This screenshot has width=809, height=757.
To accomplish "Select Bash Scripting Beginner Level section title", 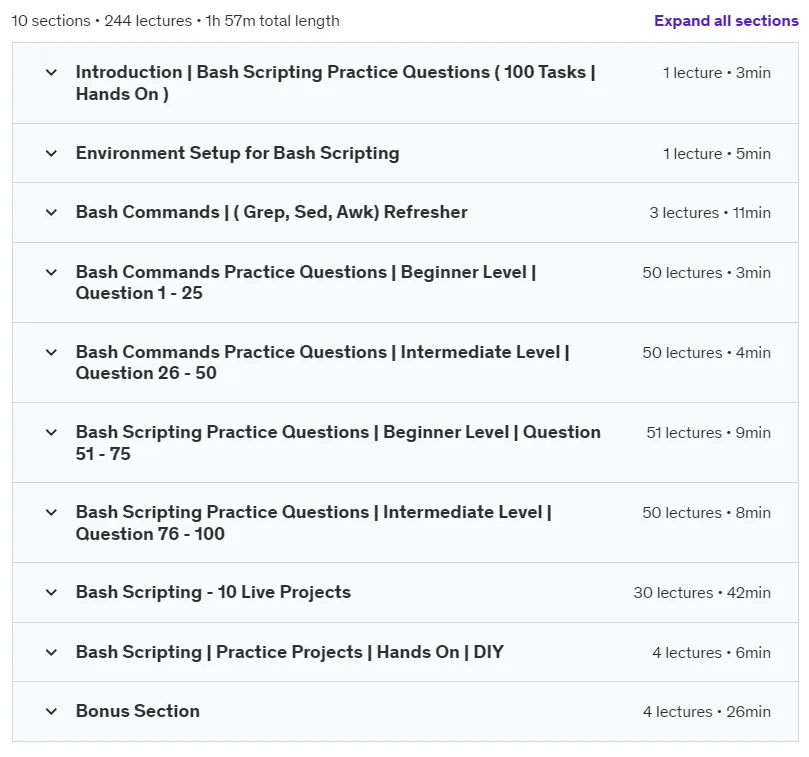I will click(338, 443).
